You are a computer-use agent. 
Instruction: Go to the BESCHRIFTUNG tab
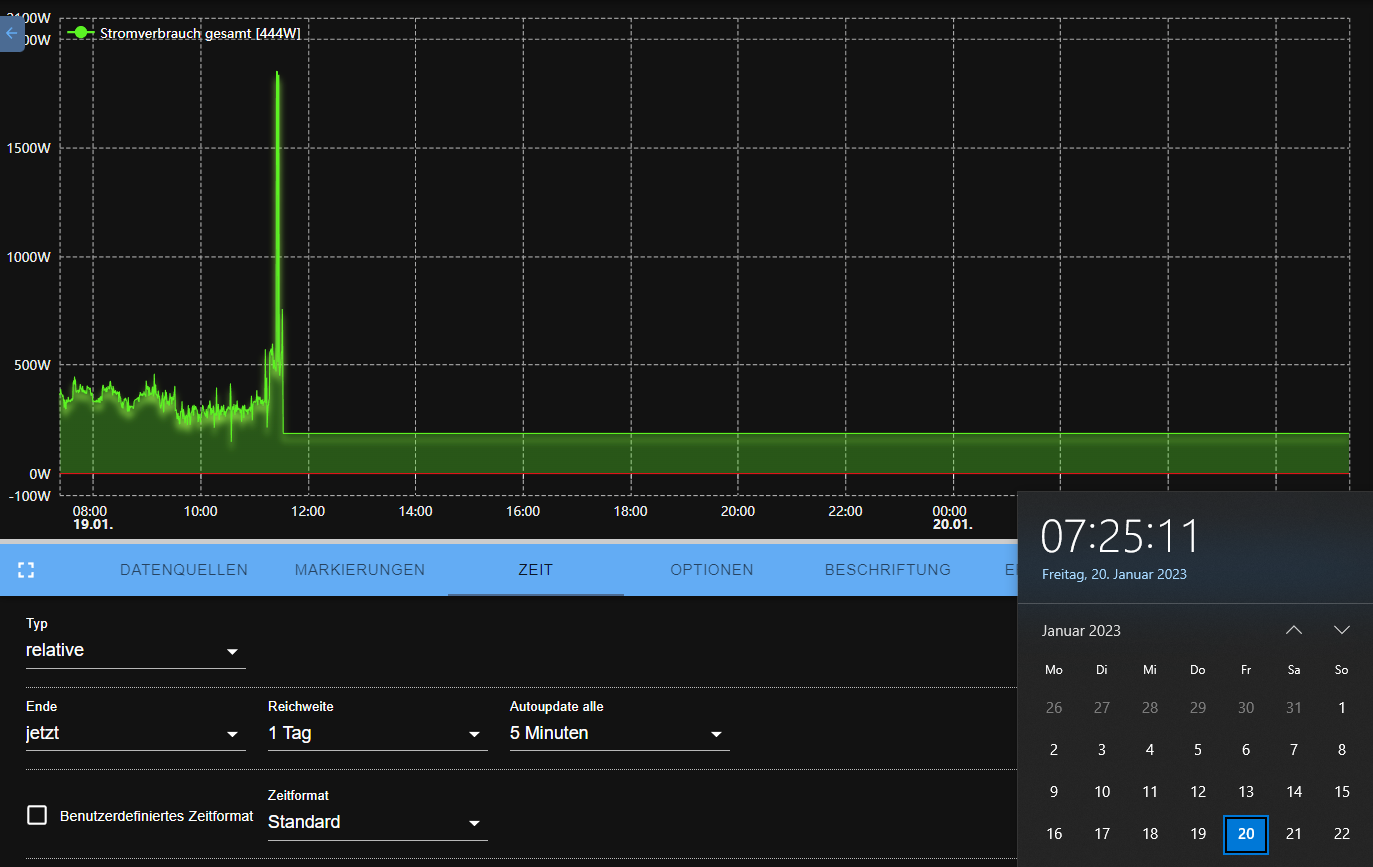tap(888, 570)
